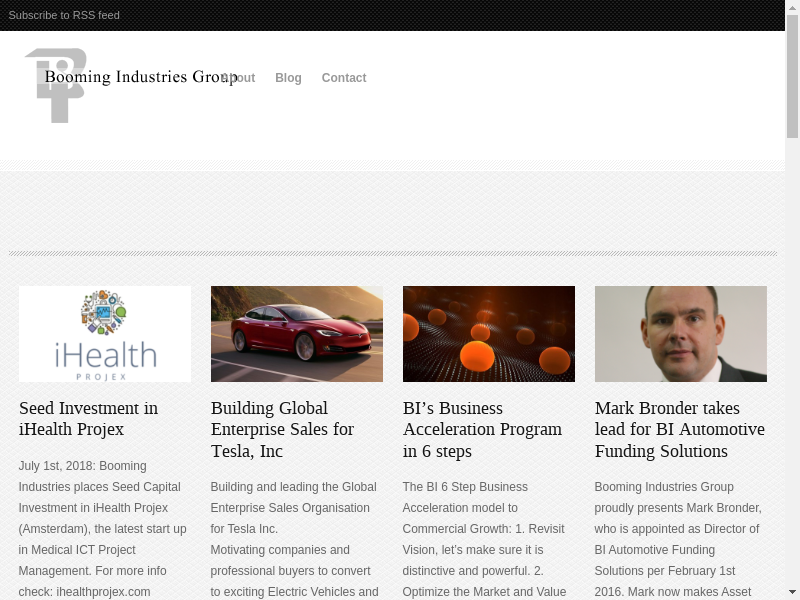Click the scrollbar up arrow
Image resolution: width=800 pixels, height=600 pixels.
(x=792, y=8)
